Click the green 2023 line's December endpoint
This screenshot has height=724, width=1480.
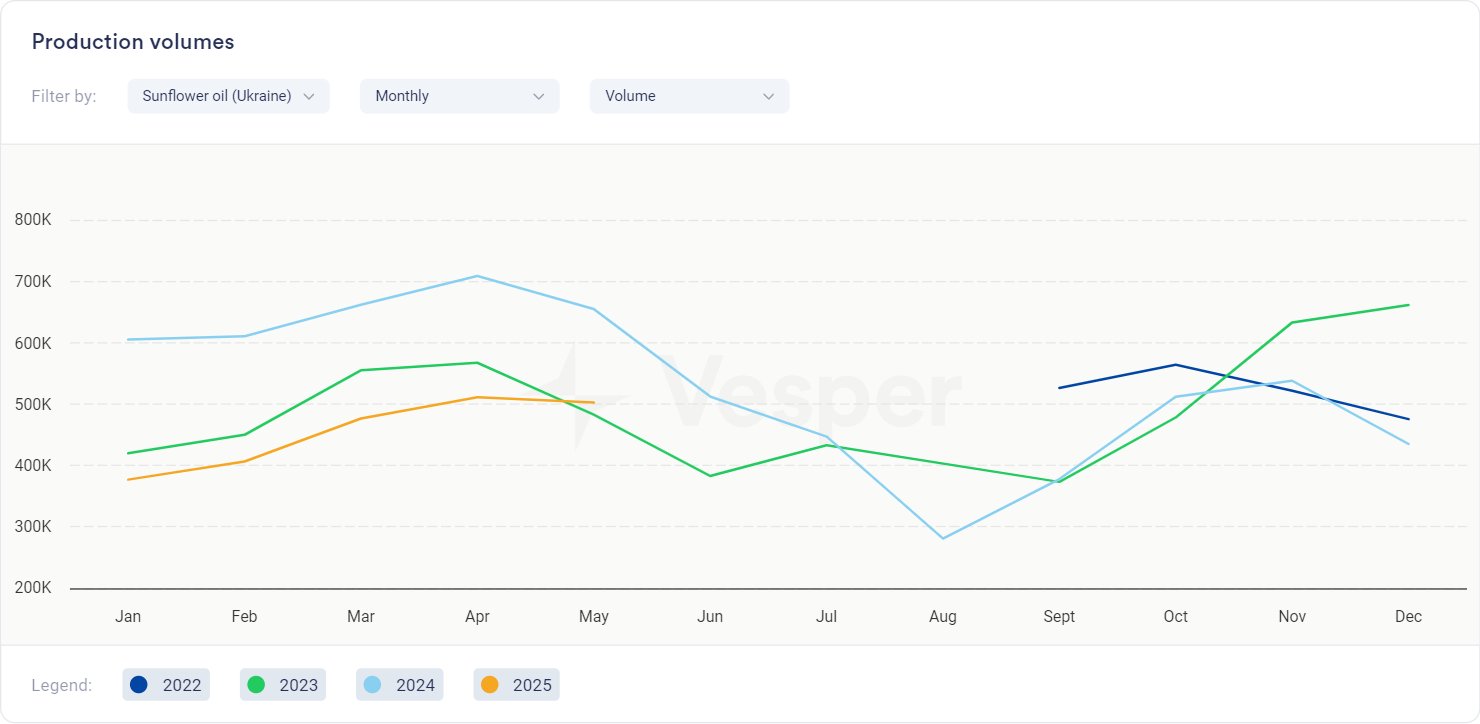coord(1408,305)
